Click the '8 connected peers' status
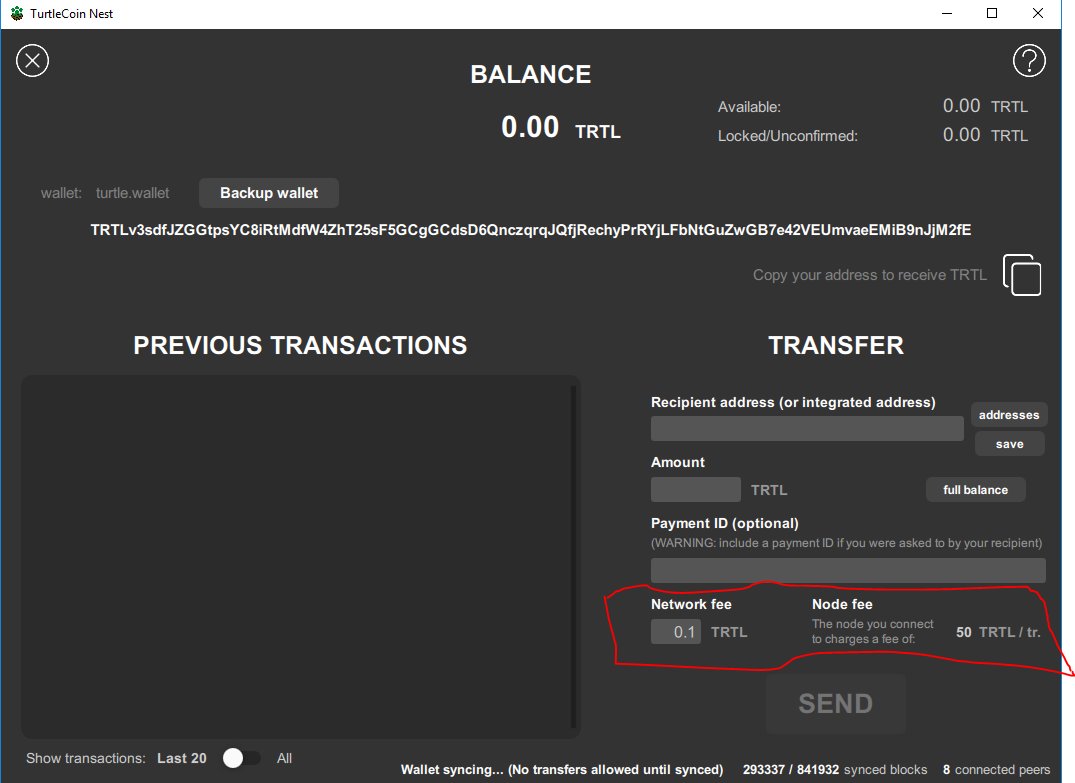This screenshot has height=783, width=1075. point(996,770)
